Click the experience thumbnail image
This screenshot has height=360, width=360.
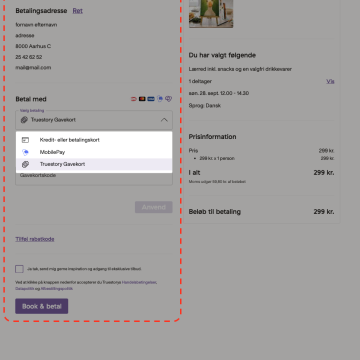coord(211,14)
